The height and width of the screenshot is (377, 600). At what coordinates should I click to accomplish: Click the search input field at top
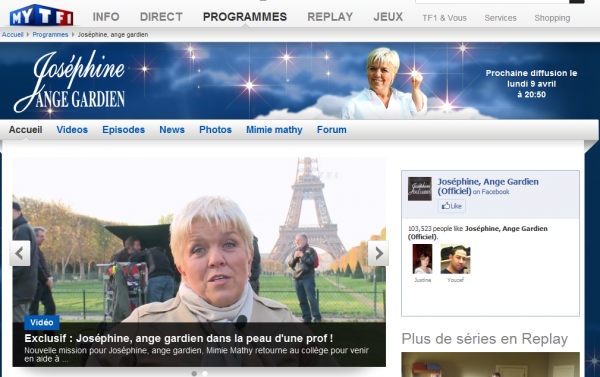[x=492, y=2]
